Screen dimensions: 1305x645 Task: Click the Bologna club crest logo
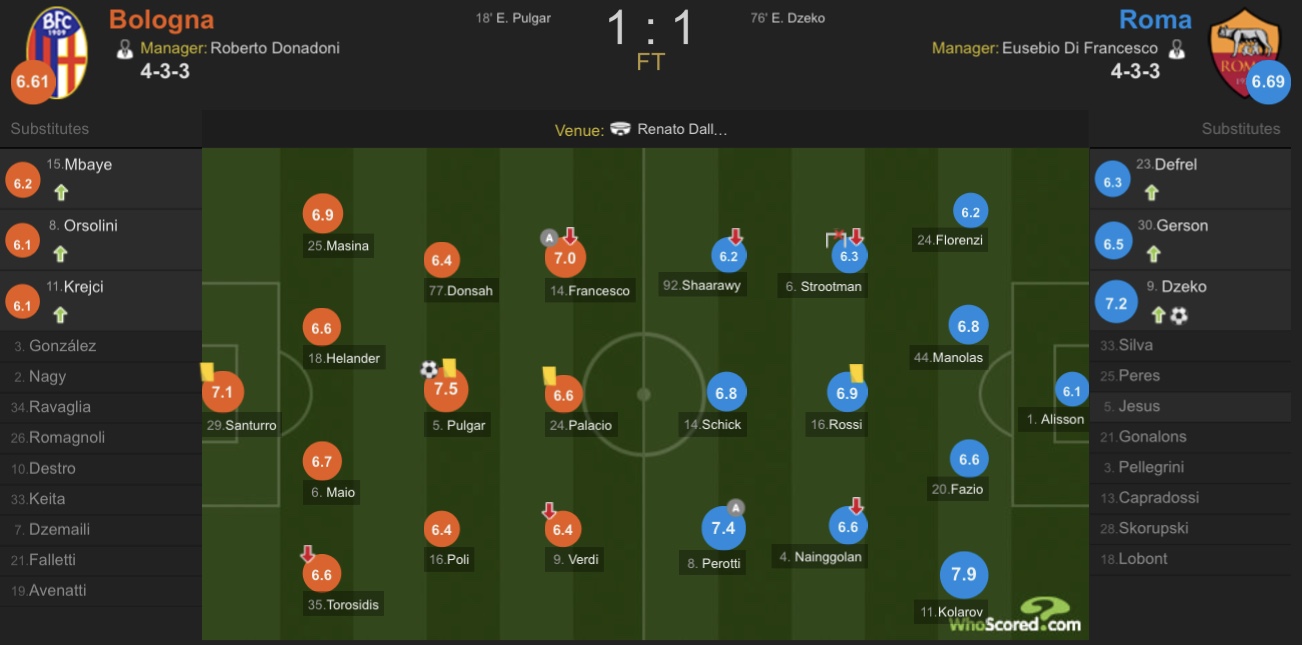57,51
